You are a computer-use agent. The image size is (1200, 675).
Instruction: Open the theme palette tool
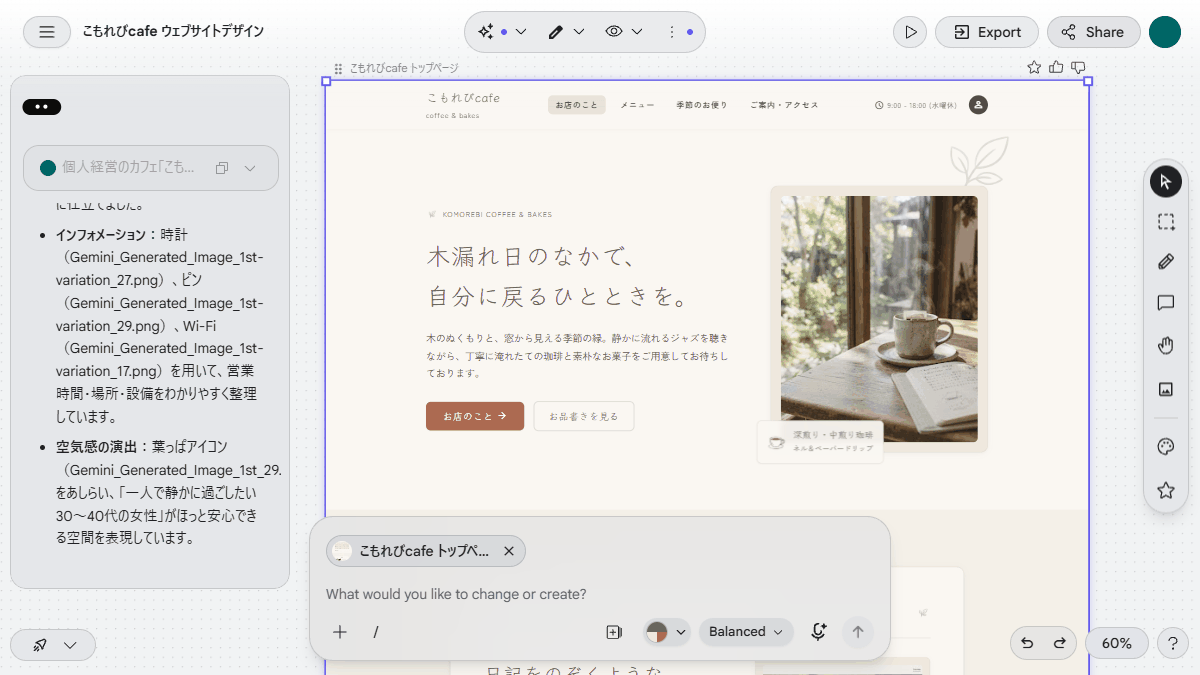[x=1165, y=447]
